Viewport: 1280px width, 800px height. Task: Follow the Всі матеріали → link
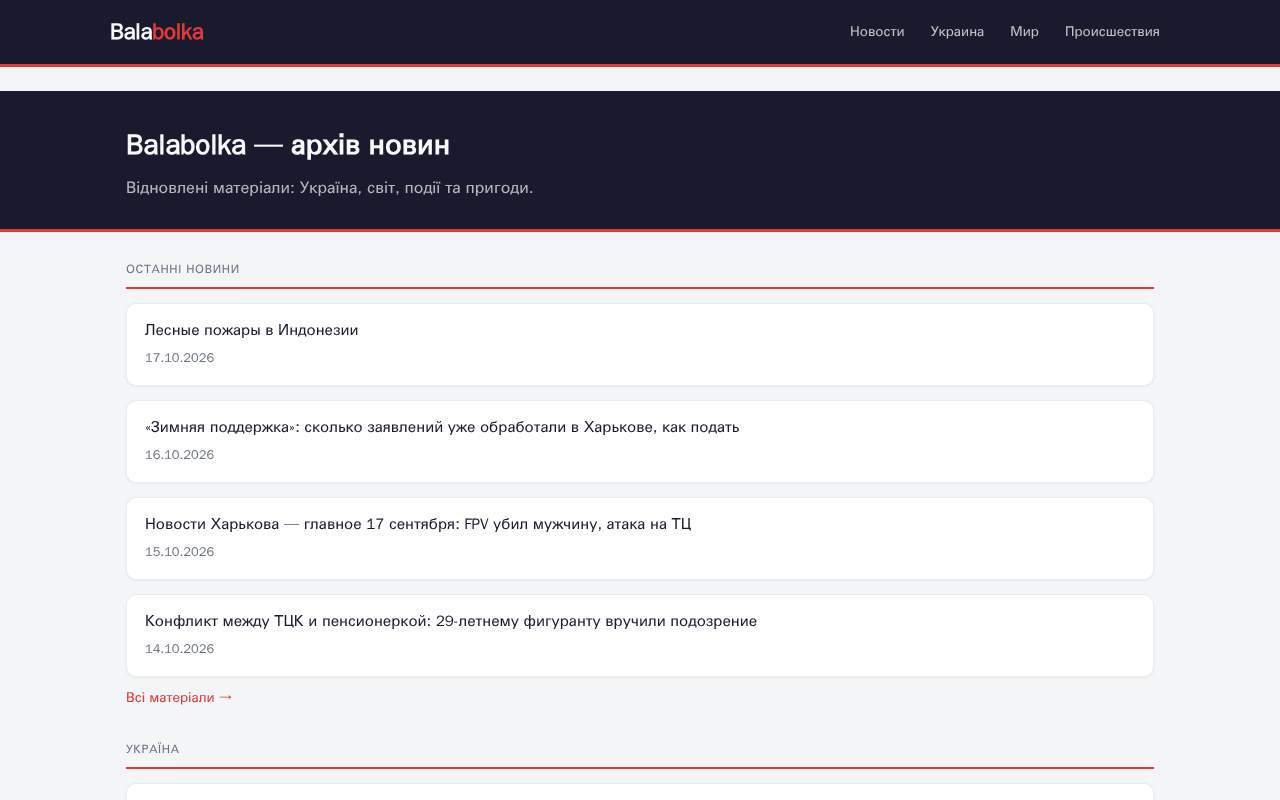179,697
